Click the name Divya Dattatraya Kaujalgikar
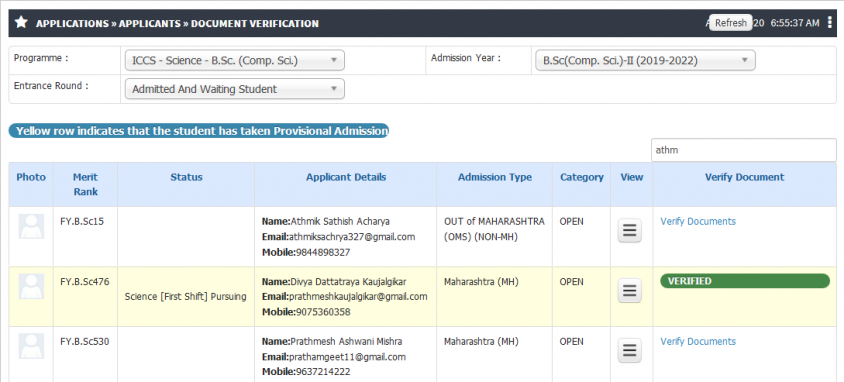Viewport: 844px width, 382px height. (x=348, y=281)
